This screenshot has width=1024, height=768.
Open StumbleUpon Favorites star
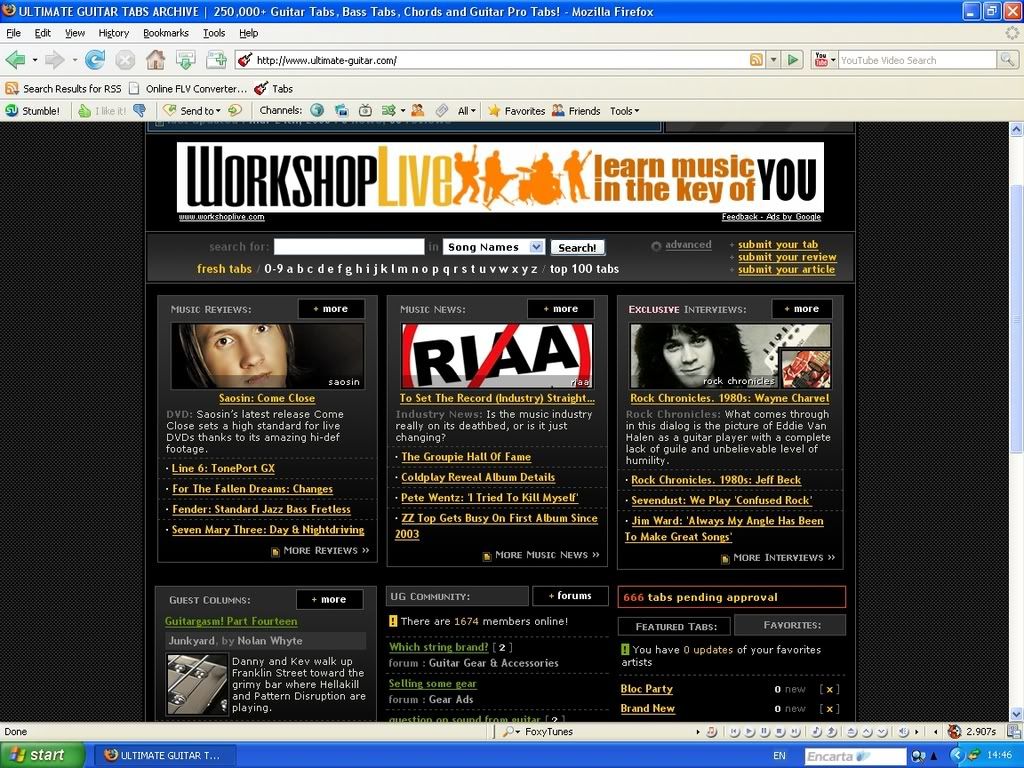click(516, 111)
